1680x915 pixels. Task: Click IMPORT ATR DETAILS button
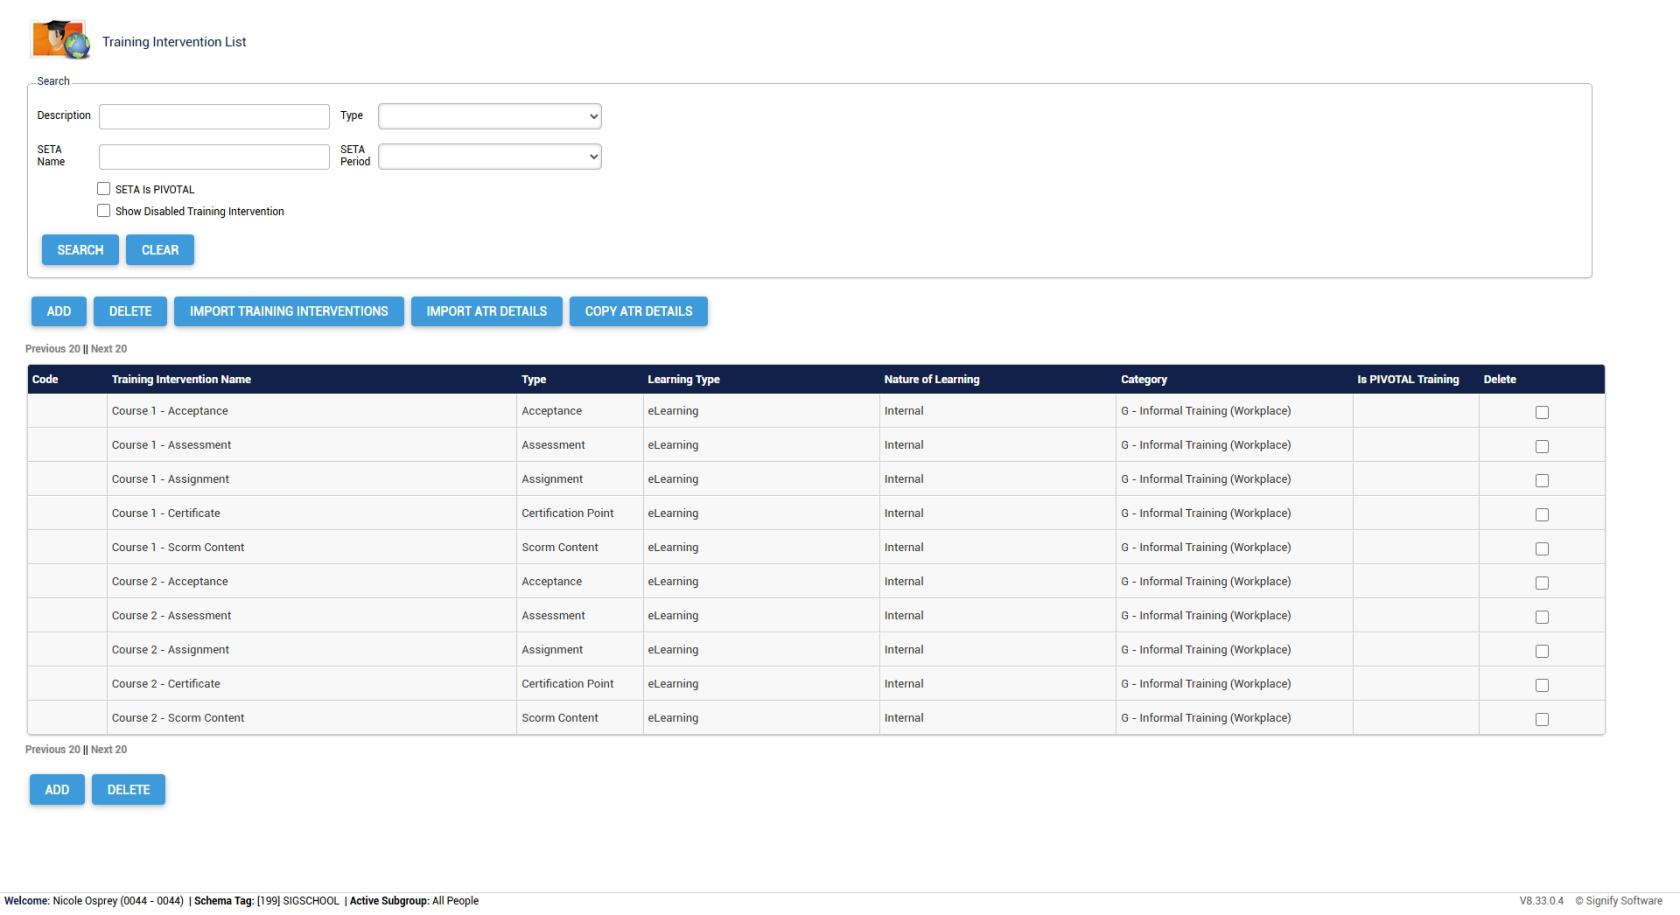(x=487, y=311)
